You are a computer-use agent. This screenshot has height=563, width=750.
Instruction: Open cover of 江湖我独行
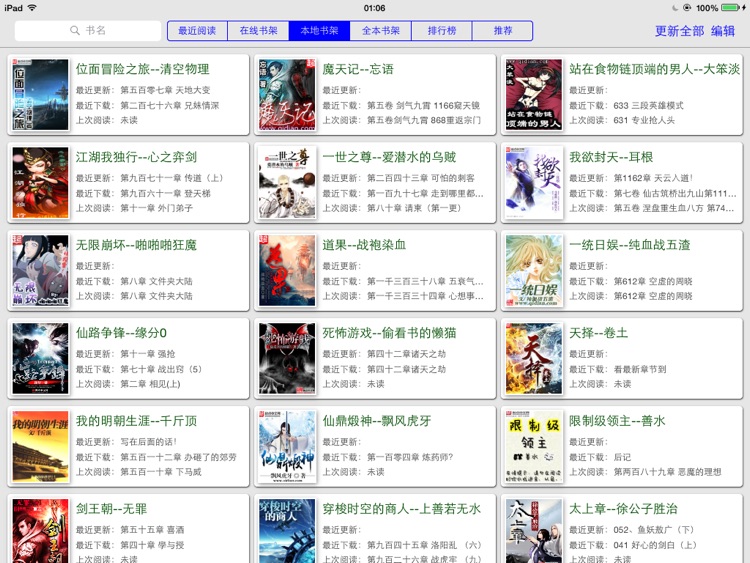point(40,183)
